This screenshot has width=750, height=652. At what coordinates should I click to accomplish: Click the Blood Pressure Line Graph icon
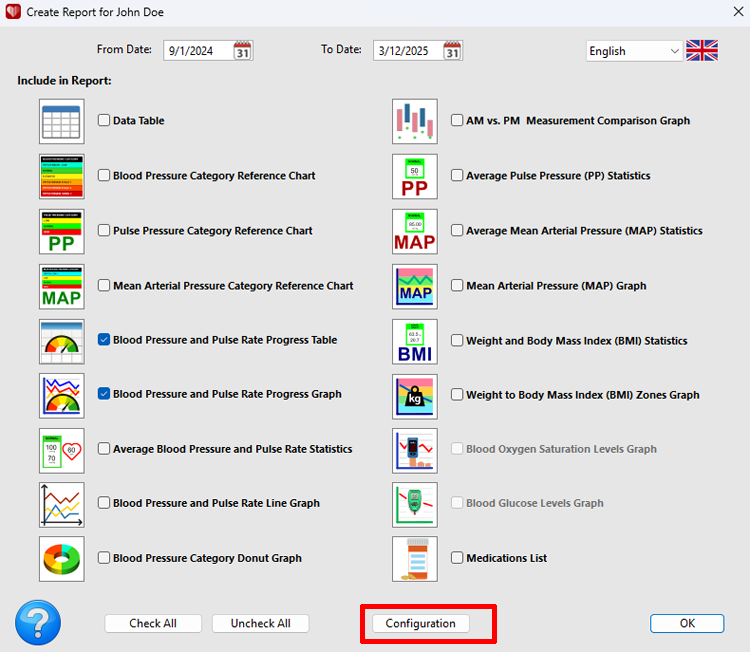pyautogui.click(x=61, y=504)
